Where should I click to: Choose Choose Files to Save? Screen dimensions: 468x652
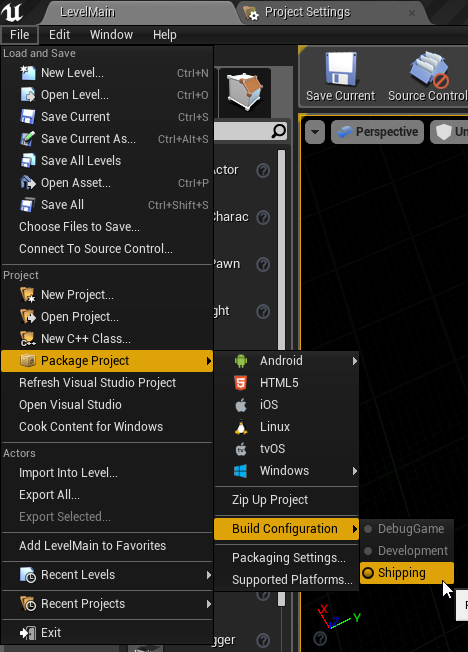point(107,227)
